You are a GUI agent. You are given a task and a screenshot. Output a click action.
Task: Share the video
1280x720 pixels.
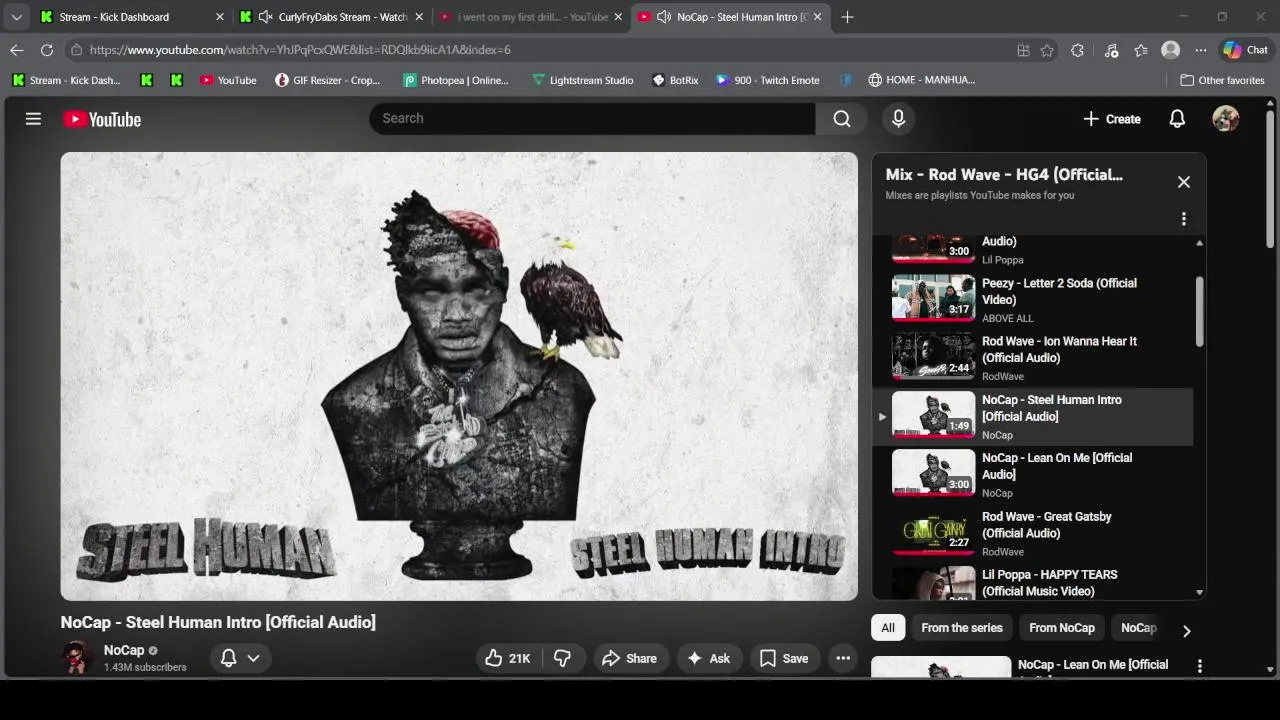coord(629,658)
